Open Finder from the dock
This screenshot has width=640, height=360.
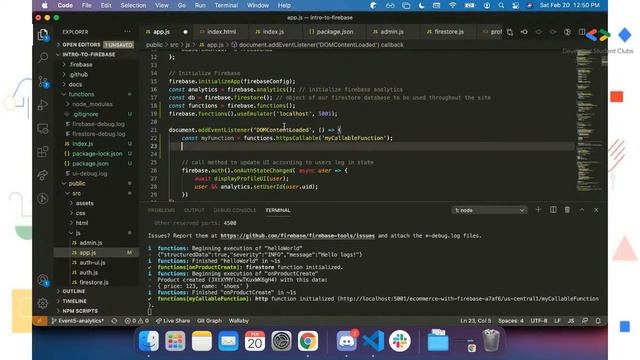149,341
